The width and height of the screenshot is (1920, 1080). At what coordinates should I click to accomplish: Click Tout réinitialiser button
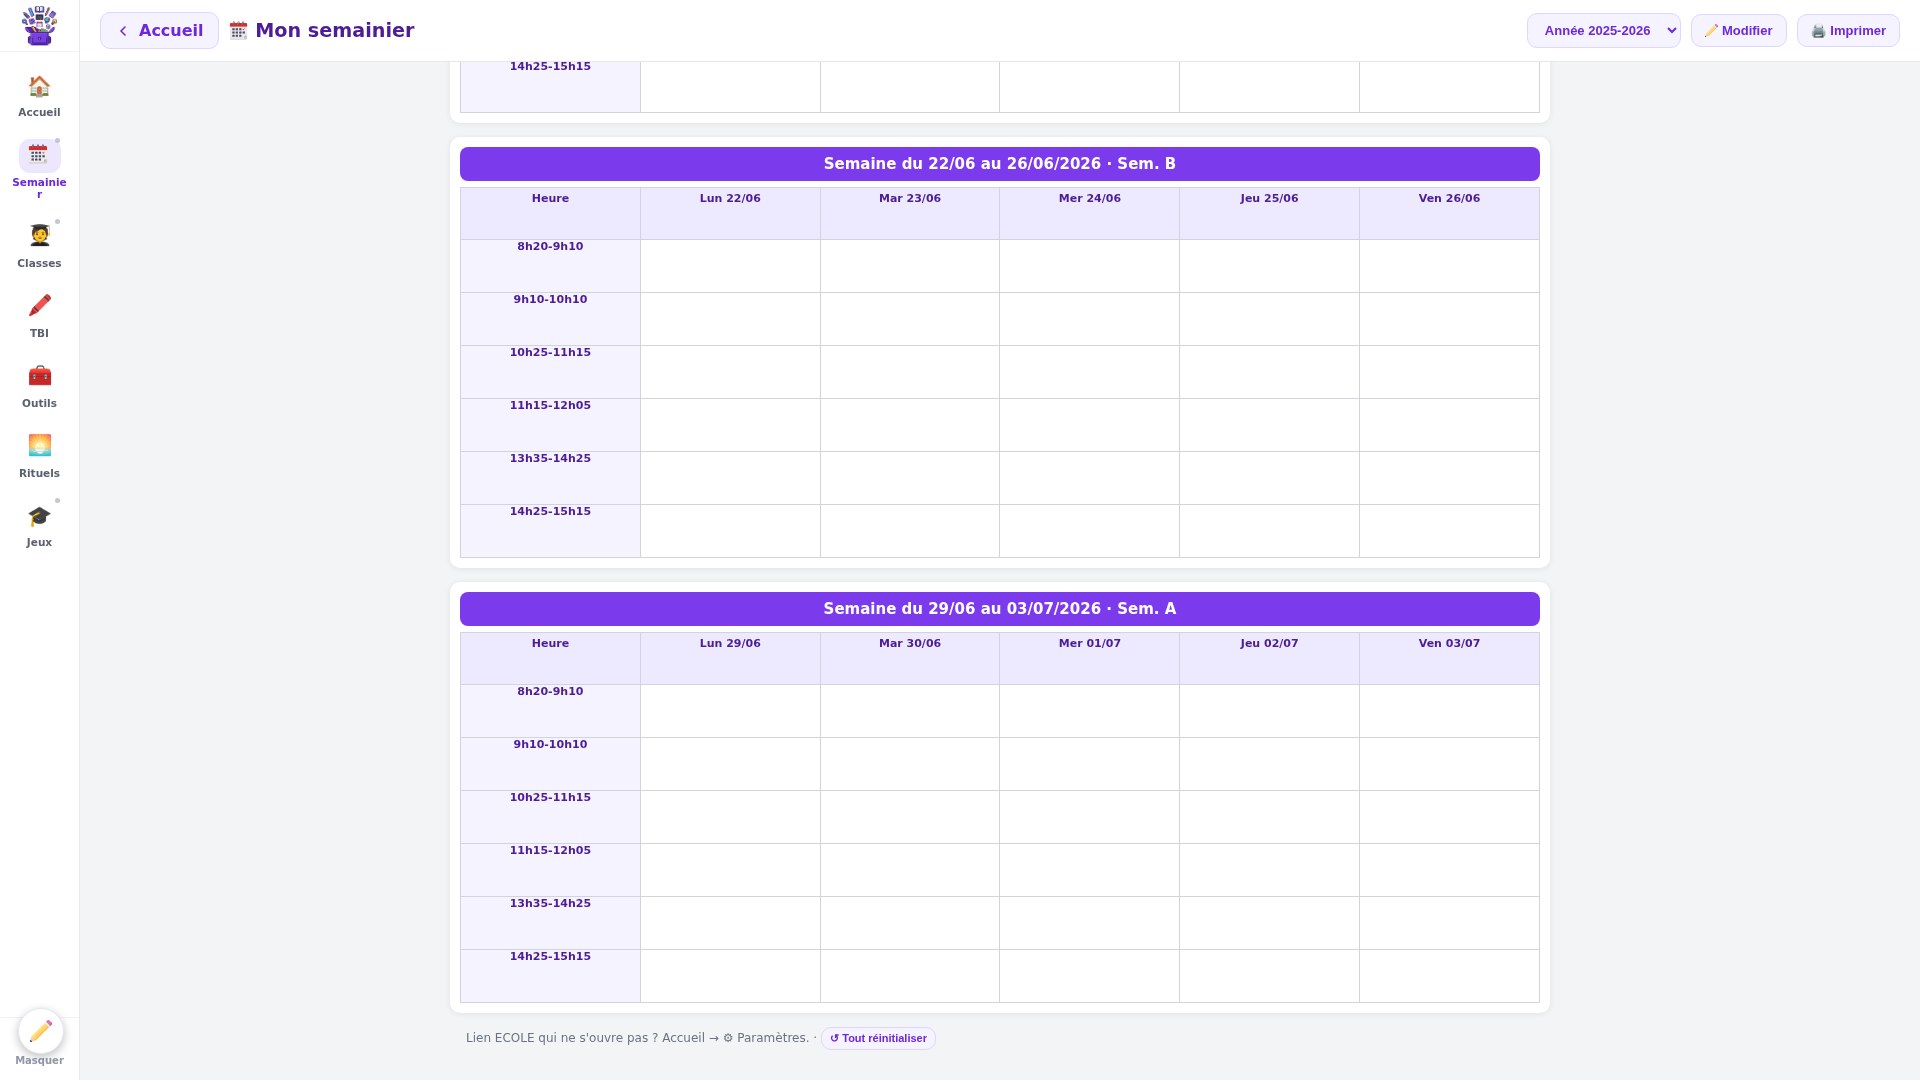coord(878,1038)
